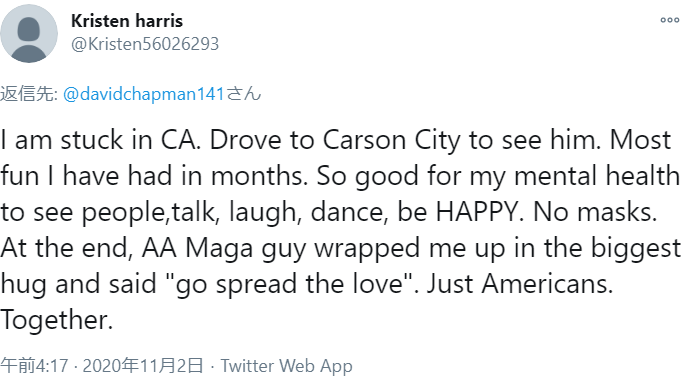Click the final word Together.
This screenshot has width=685, height=376.
point(57,320)
